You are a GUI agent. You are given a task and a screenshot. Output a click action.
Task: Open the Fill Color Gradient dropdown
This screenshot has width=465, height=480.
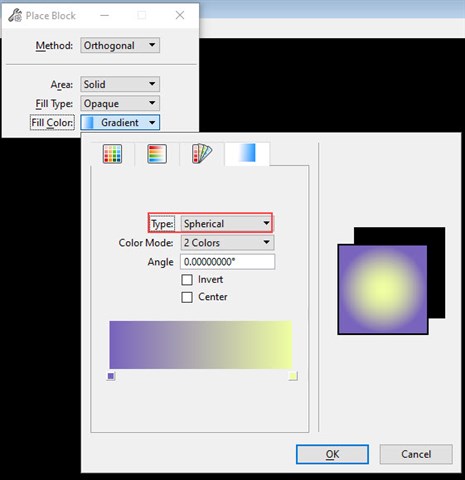[120, 122]
